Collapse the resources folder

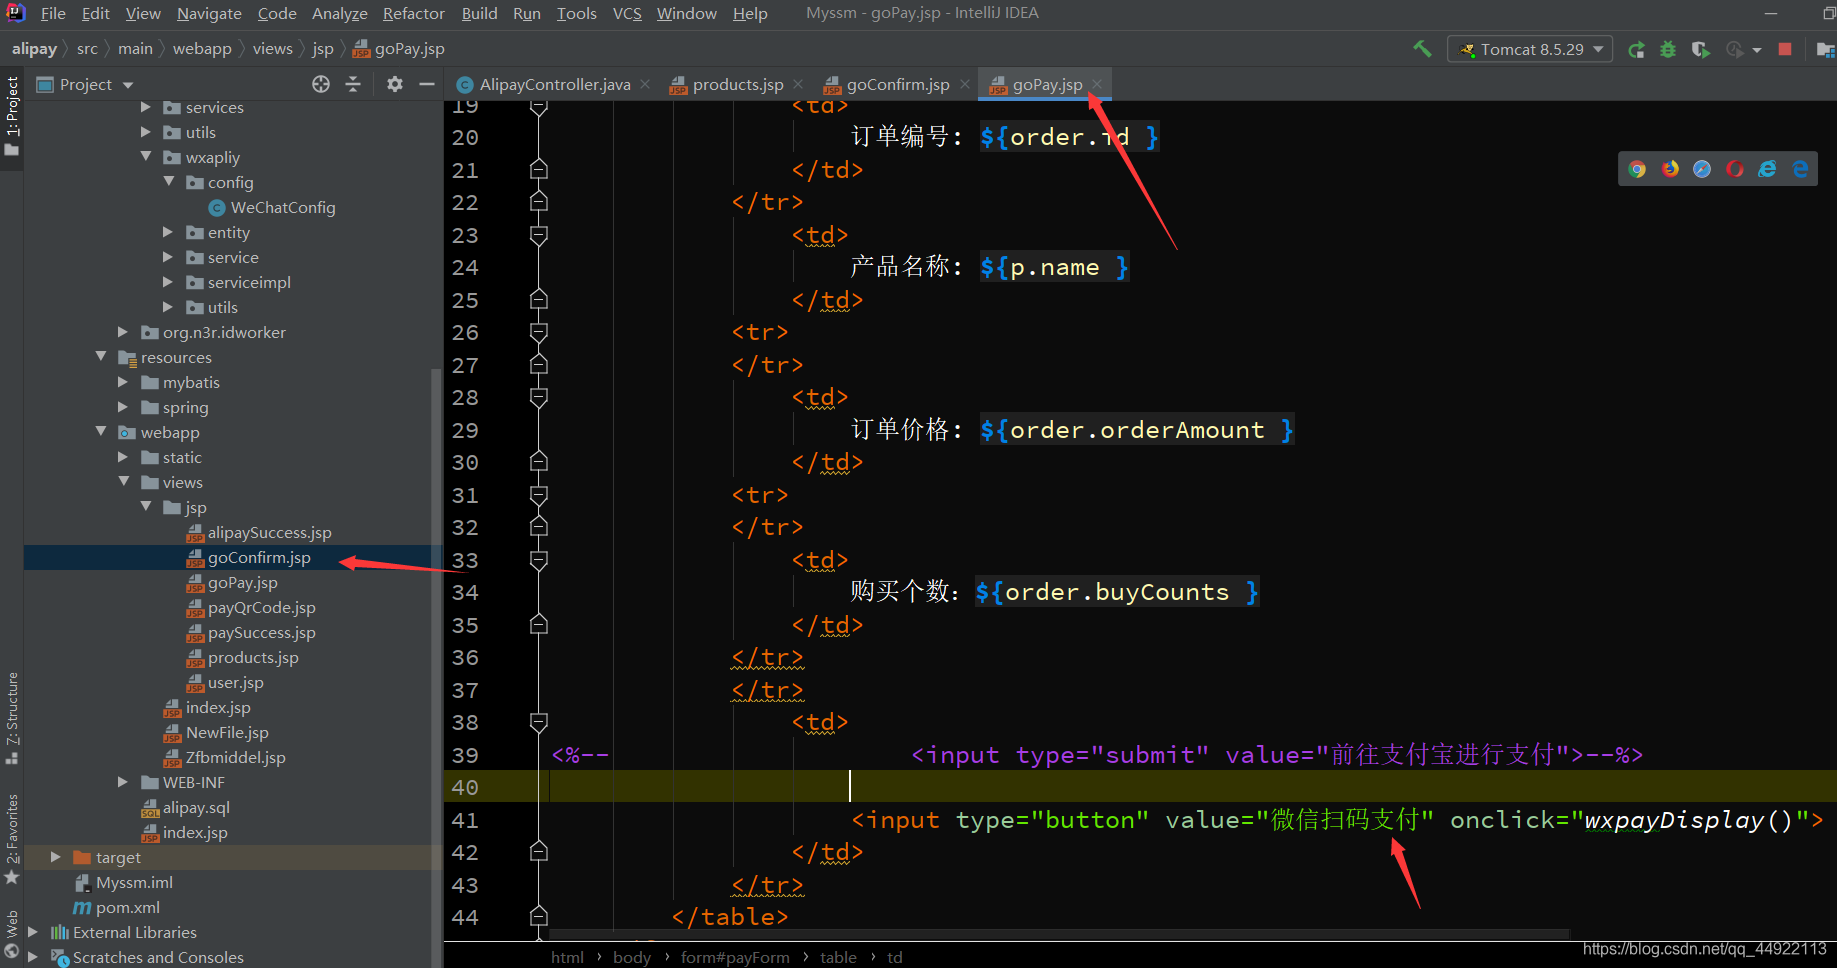[x=101, y=357]
